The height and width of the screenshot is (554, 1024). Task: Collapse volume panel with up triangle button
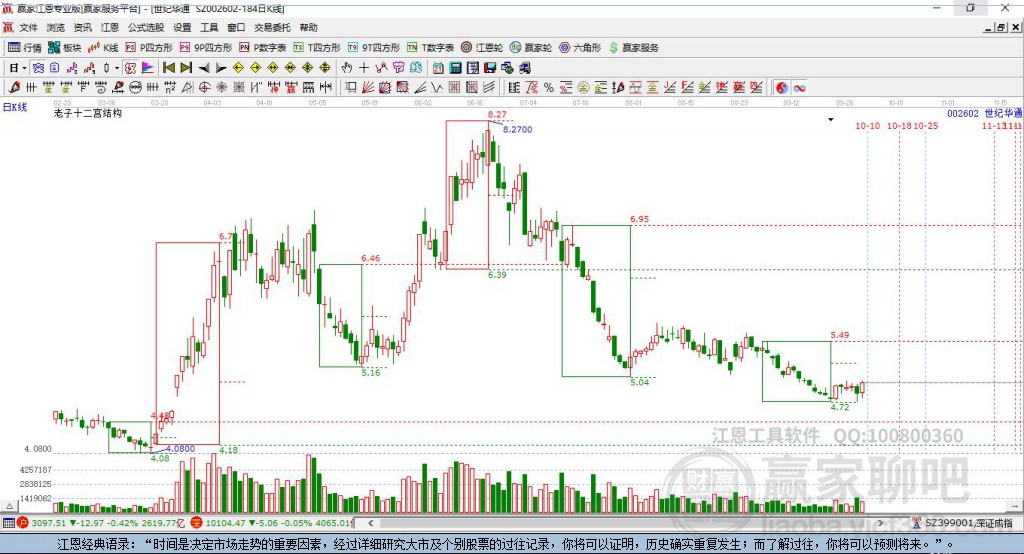(x=10, y=506)
